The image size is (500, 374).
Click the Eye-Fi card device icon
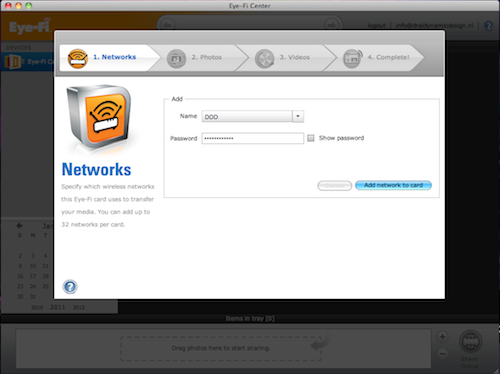[12, 62]
